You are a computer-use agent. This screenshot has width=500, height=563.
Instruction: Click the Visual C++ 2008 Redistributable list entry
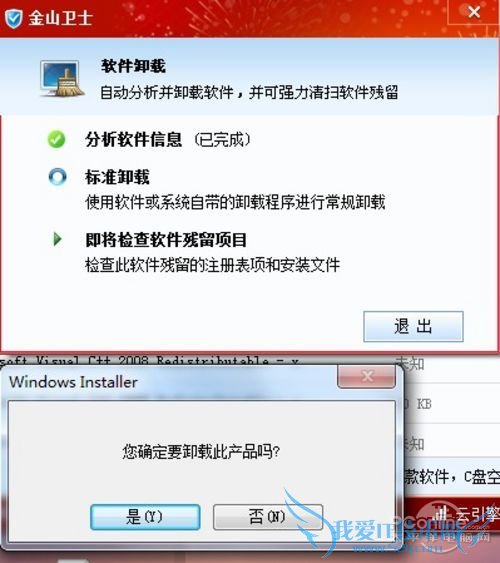tap(149, 360)
